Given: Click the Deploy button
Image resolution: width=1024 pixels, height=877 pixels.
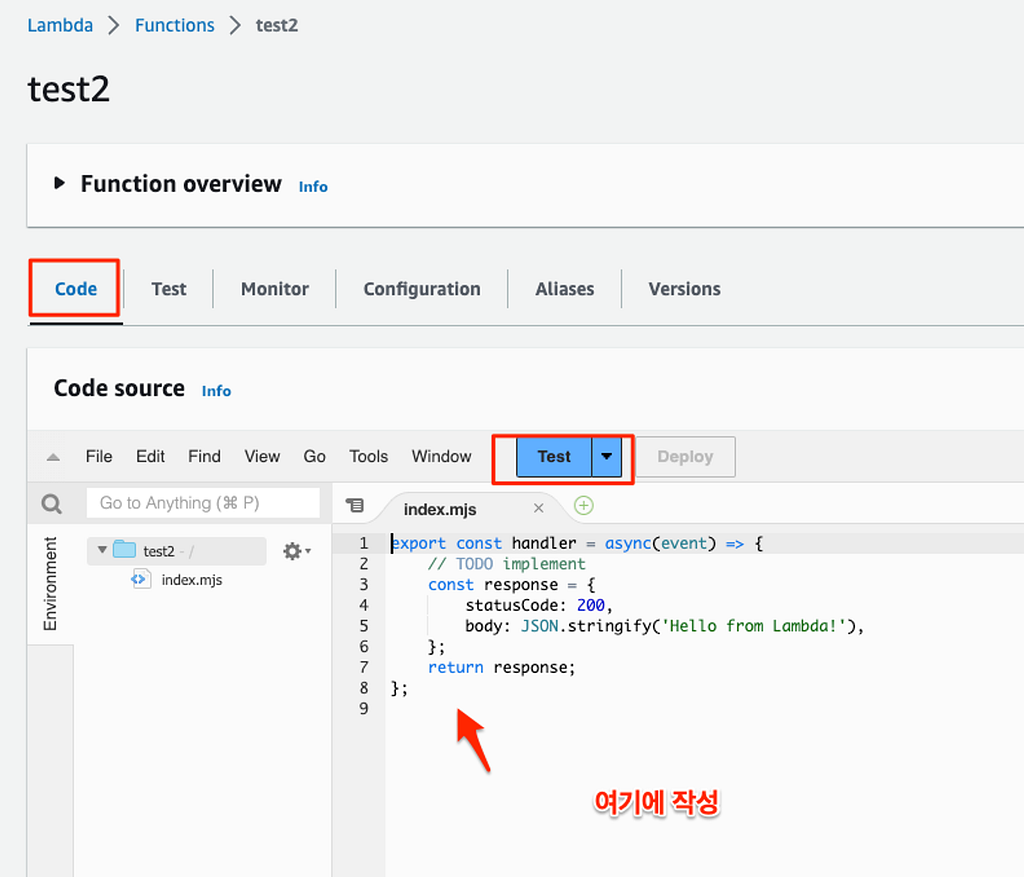Looking at the screenshot, I should [685, 456].
